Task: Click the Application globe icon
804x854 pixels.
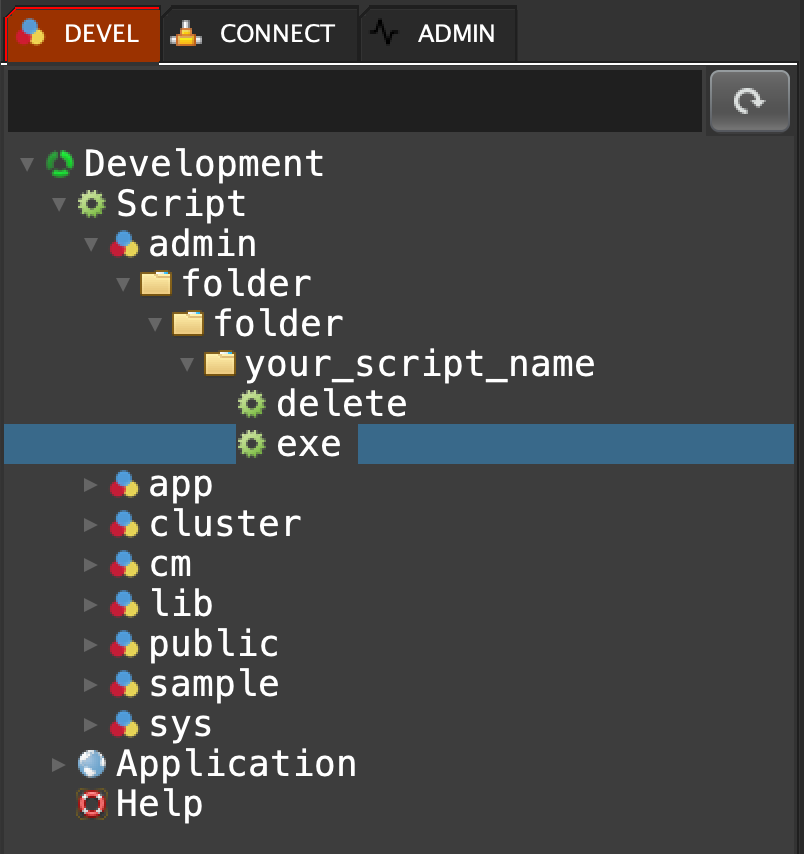Action: [92, 764]
